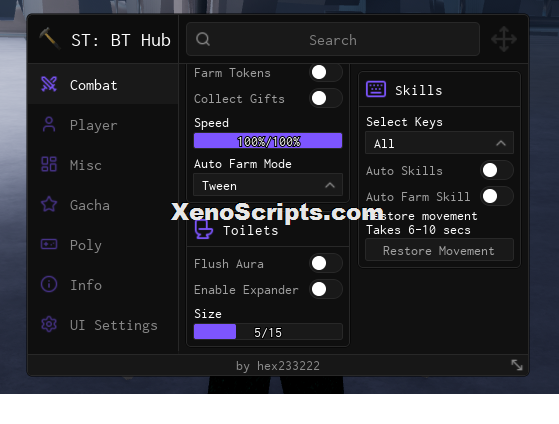
Task: Go to the Misc tab
Action: 103,164
